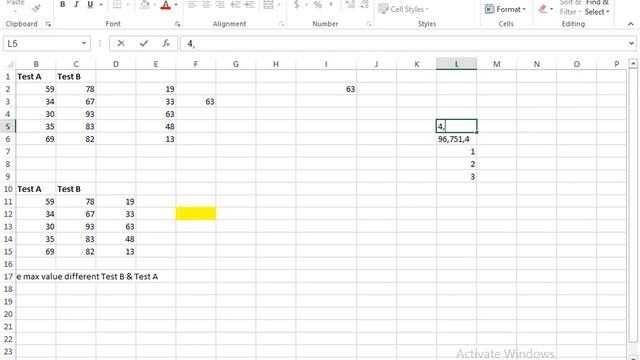Click cell L6 '96,751,4'

tap(456, 139)
